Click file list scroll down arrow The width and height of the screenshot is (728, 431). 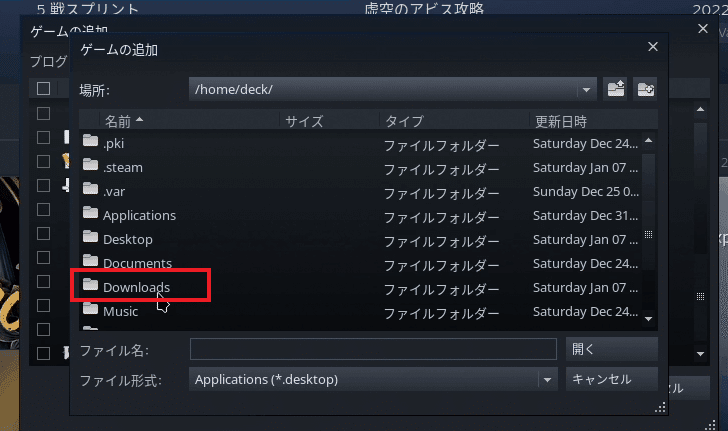click(649, 319)
